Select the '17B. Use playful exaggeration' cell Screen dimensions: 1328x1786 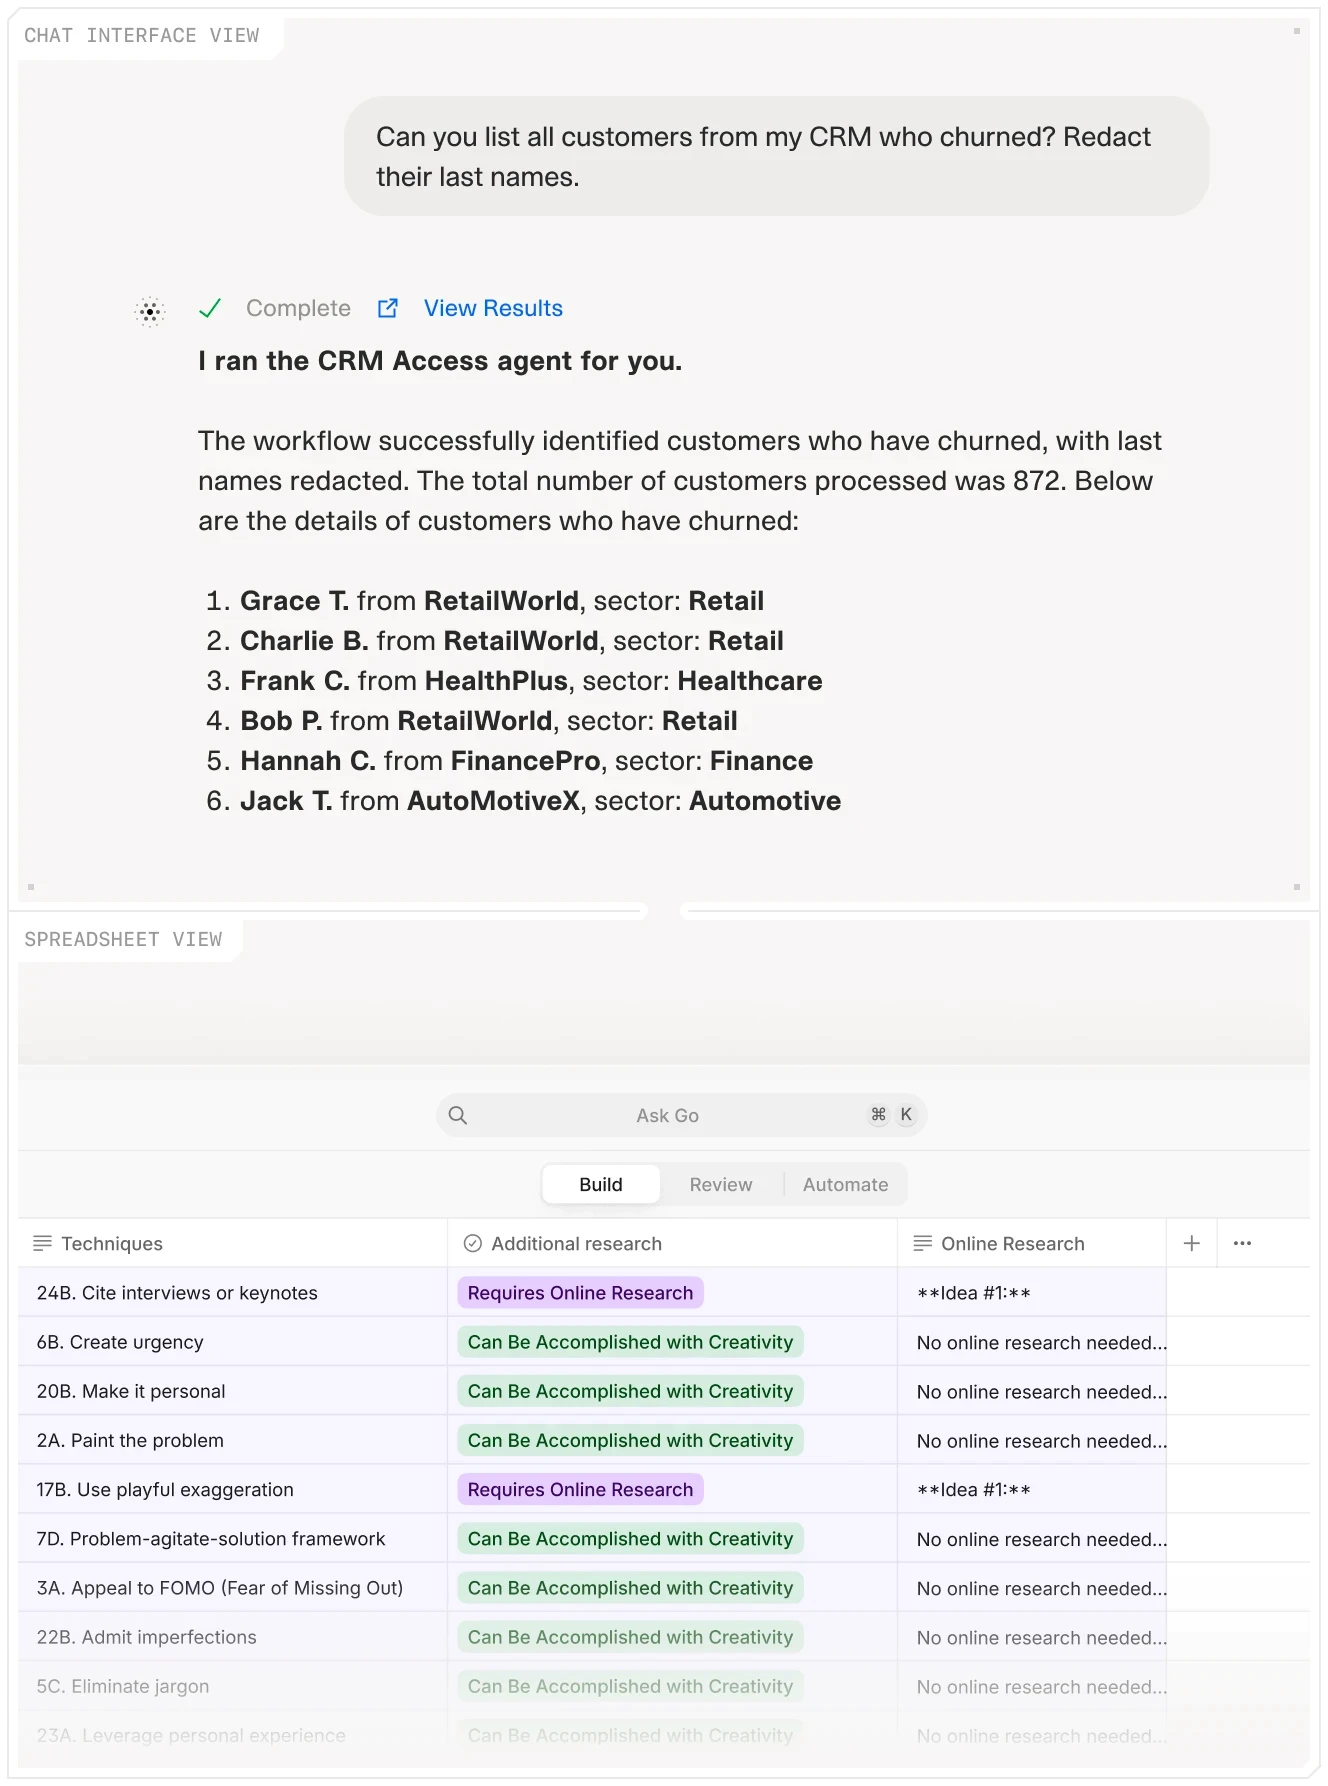(x=232, y=1489)
